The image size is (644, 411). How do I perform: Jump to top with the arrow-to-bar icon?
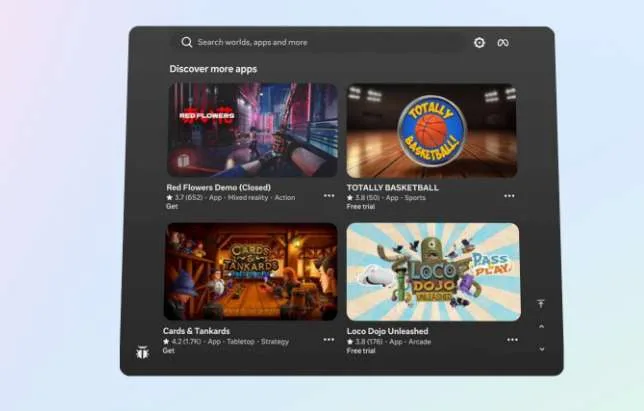[x=541, y=304]
